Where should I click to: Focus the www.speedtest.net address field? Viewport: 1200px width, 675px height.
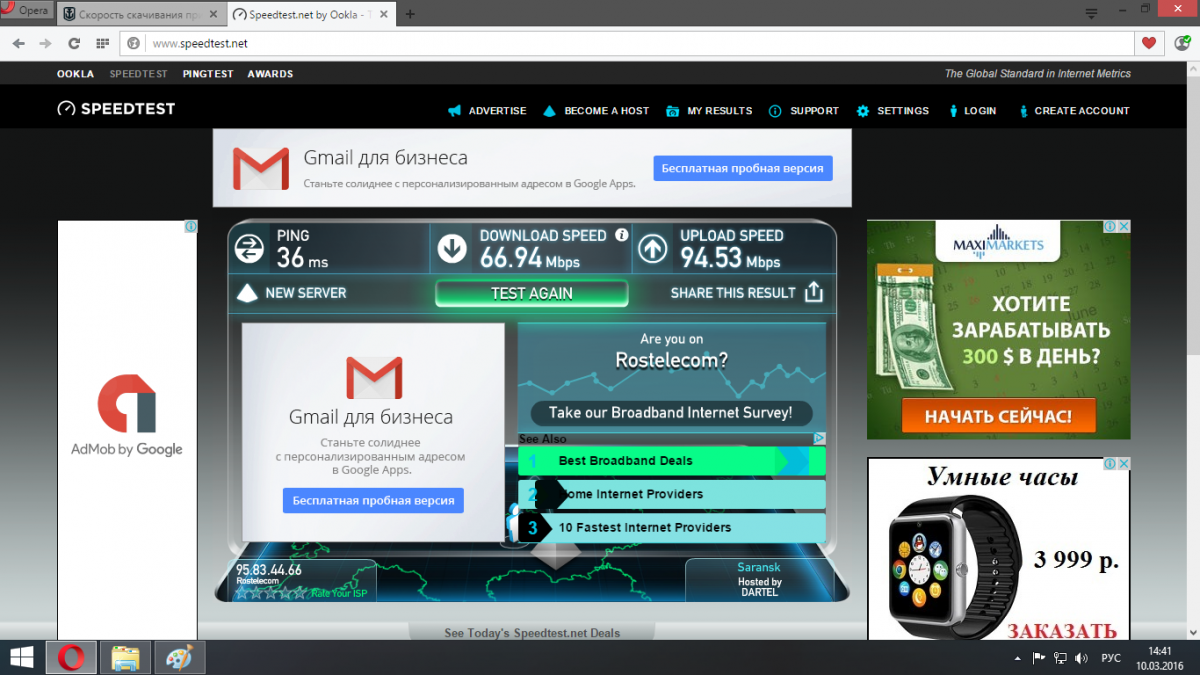[640, 43]
